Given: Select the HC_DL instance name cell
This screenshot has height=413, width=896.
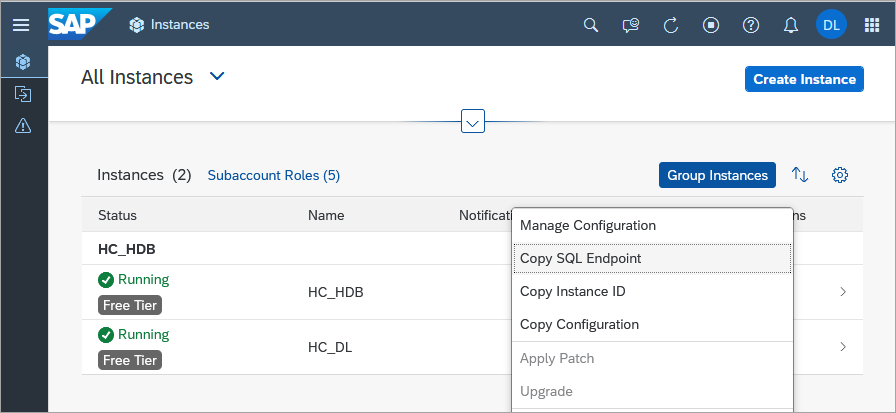Looking at the screenshot, I should click(x=330, y=347).
